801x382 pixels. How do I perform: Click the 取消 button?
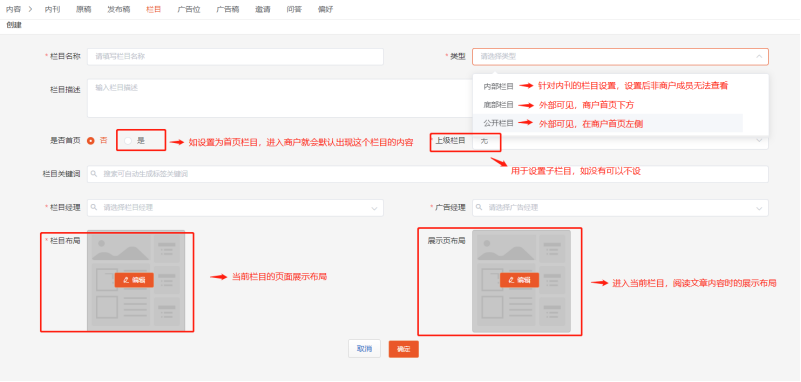click(x=364, y=349)
